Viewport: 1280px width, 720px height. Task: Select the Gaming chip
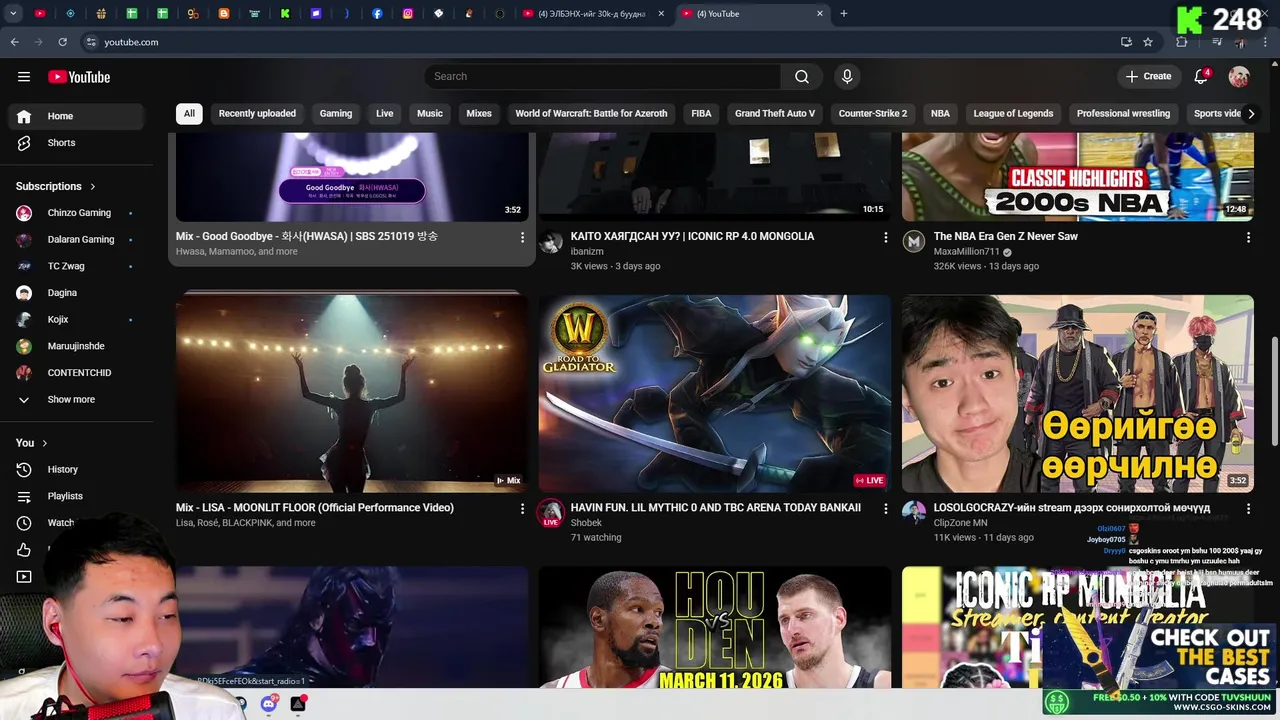point(336,114)
